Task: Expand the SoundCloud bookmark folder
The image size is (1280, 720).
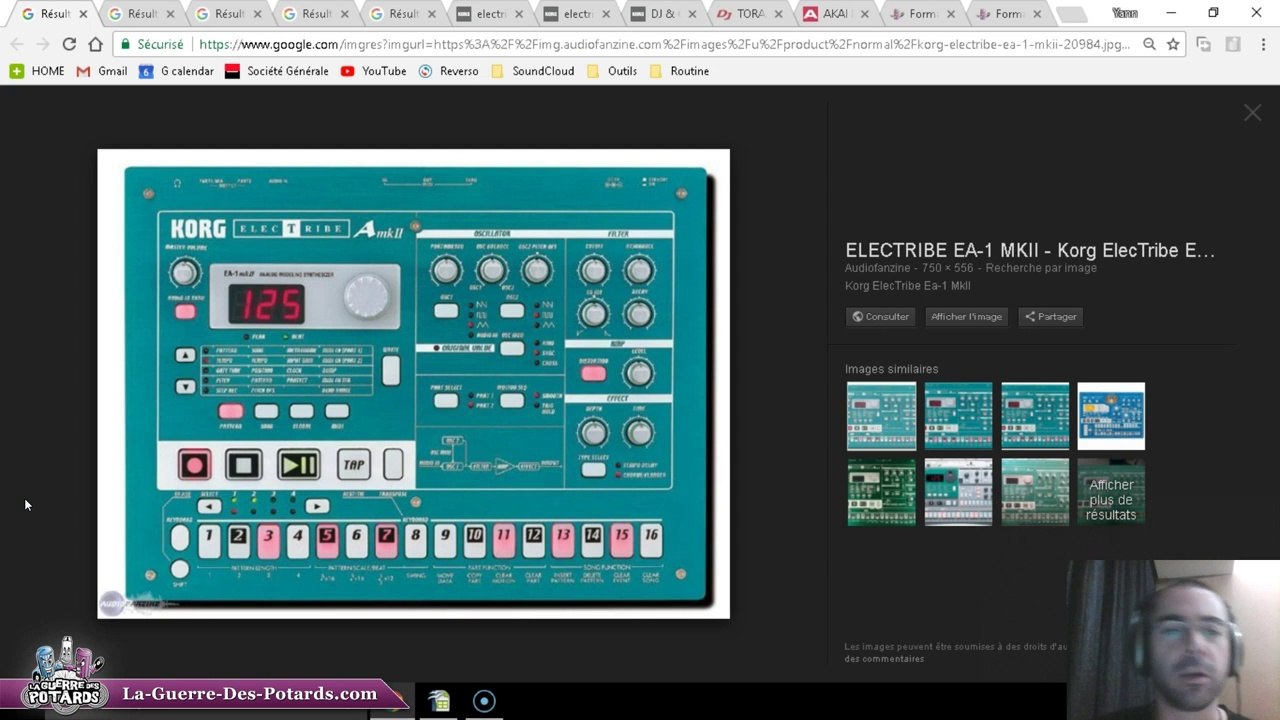Action: (533, 71)
